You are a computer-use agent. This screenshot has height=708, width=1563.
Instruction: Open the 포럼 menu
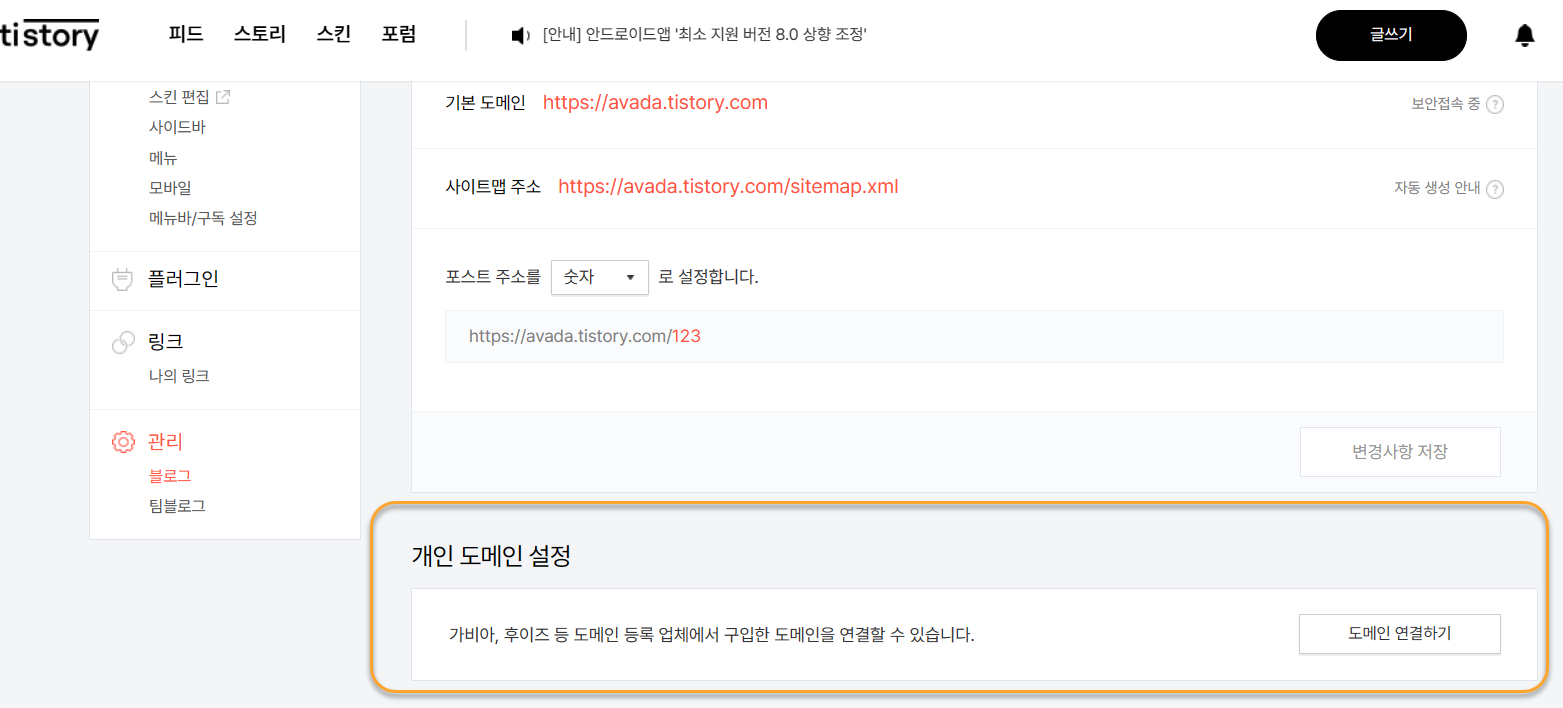point(399,33)
